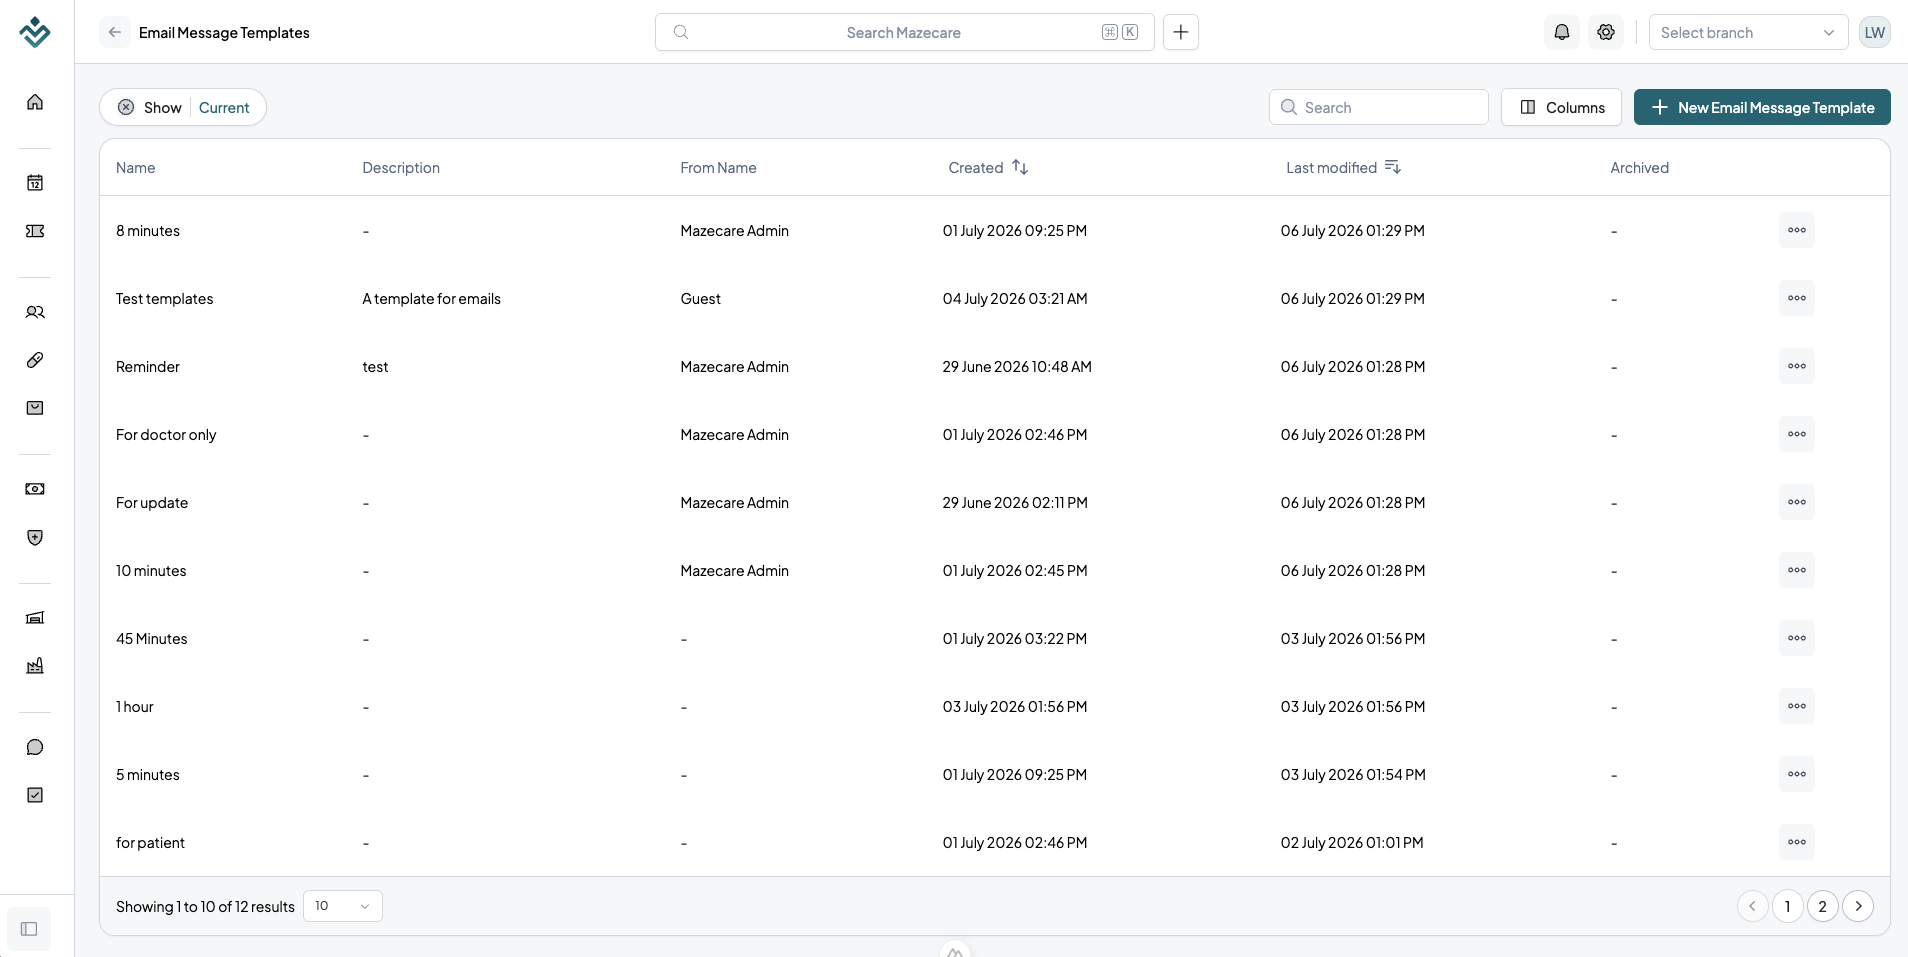
Task: Focus the Search Mazecare global field
Action: 905,32
